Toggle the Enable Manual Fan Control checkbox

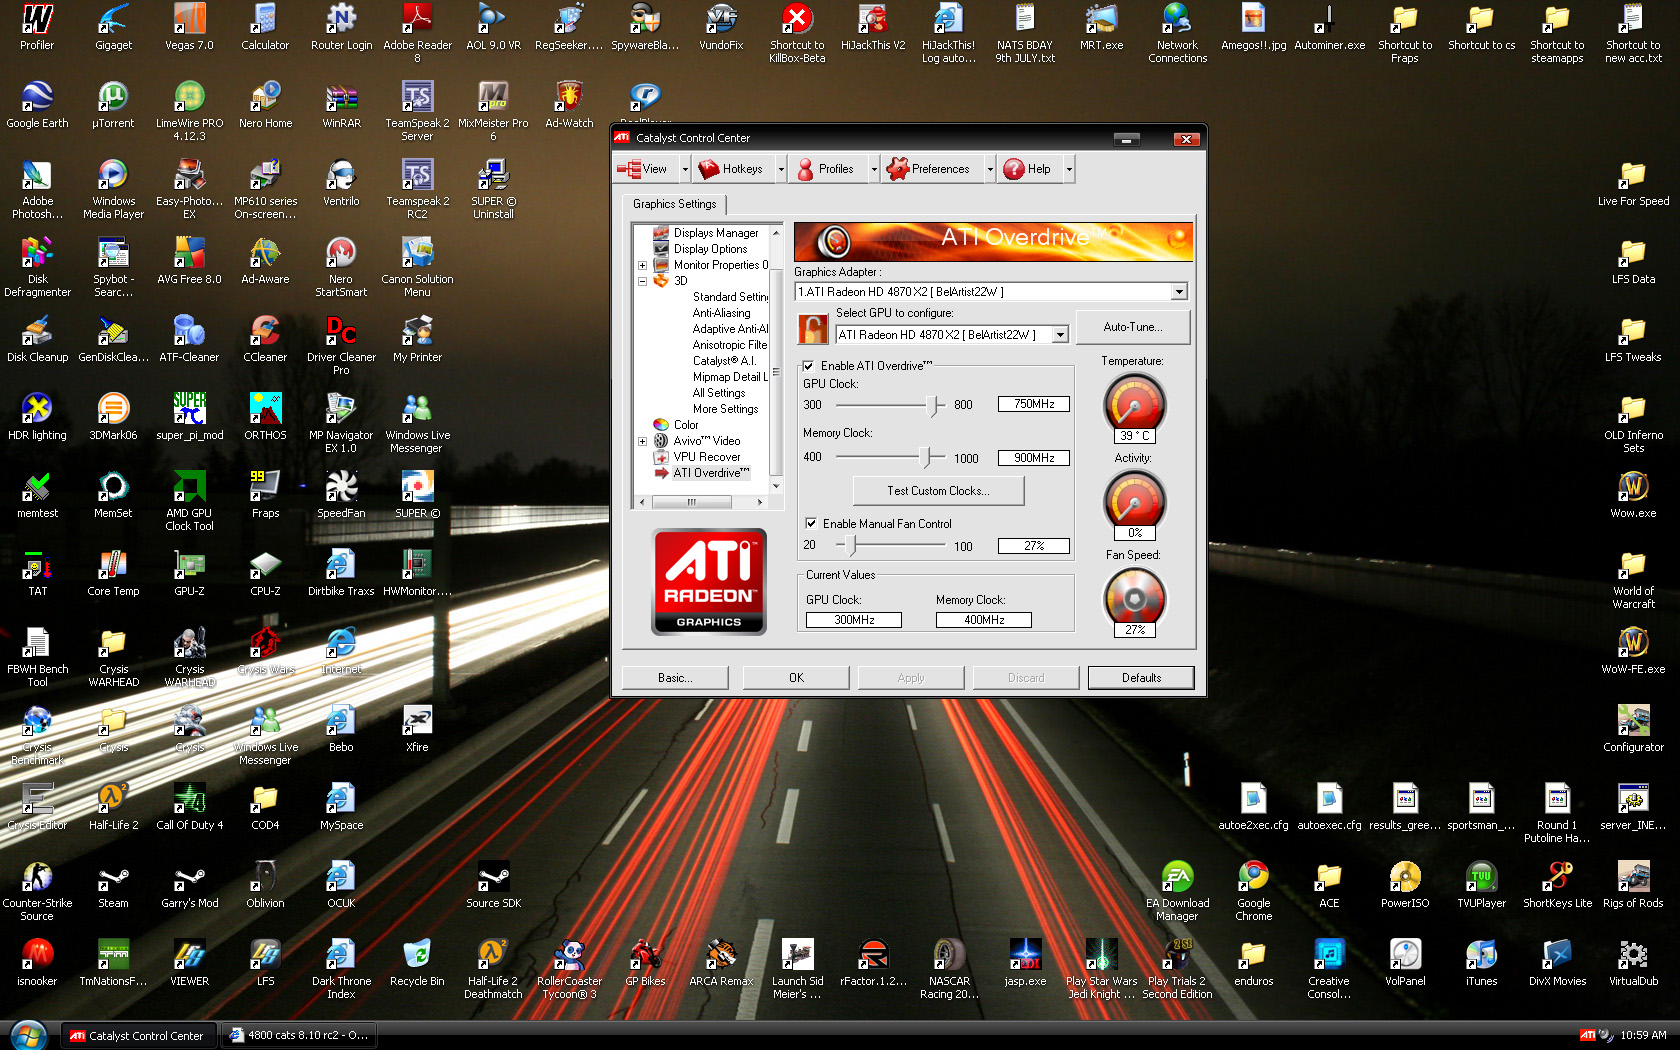point(810,523)
